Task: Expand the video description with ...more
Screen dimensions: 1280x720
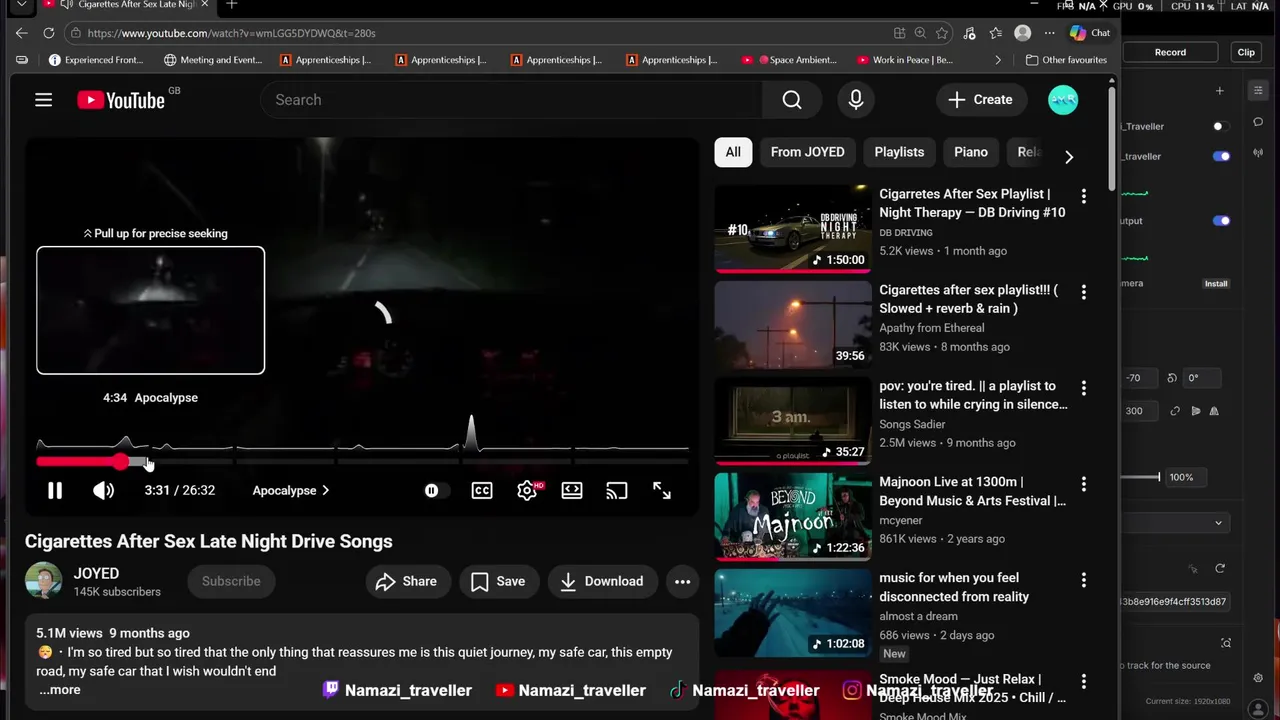Action: (60, 690)
